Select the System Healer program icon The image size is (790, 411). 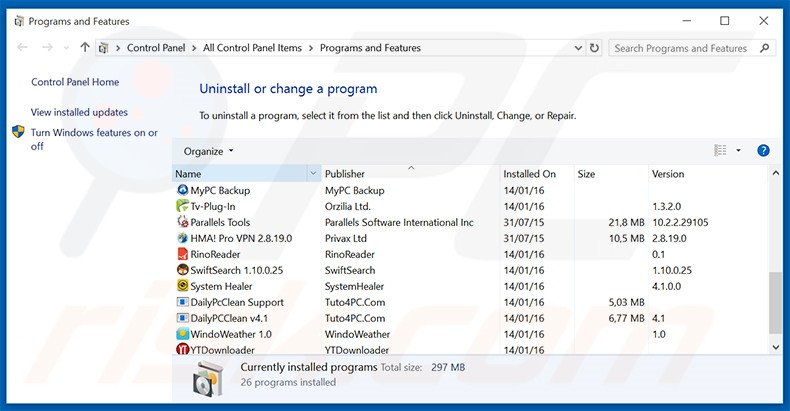click(x=182, y=286)
